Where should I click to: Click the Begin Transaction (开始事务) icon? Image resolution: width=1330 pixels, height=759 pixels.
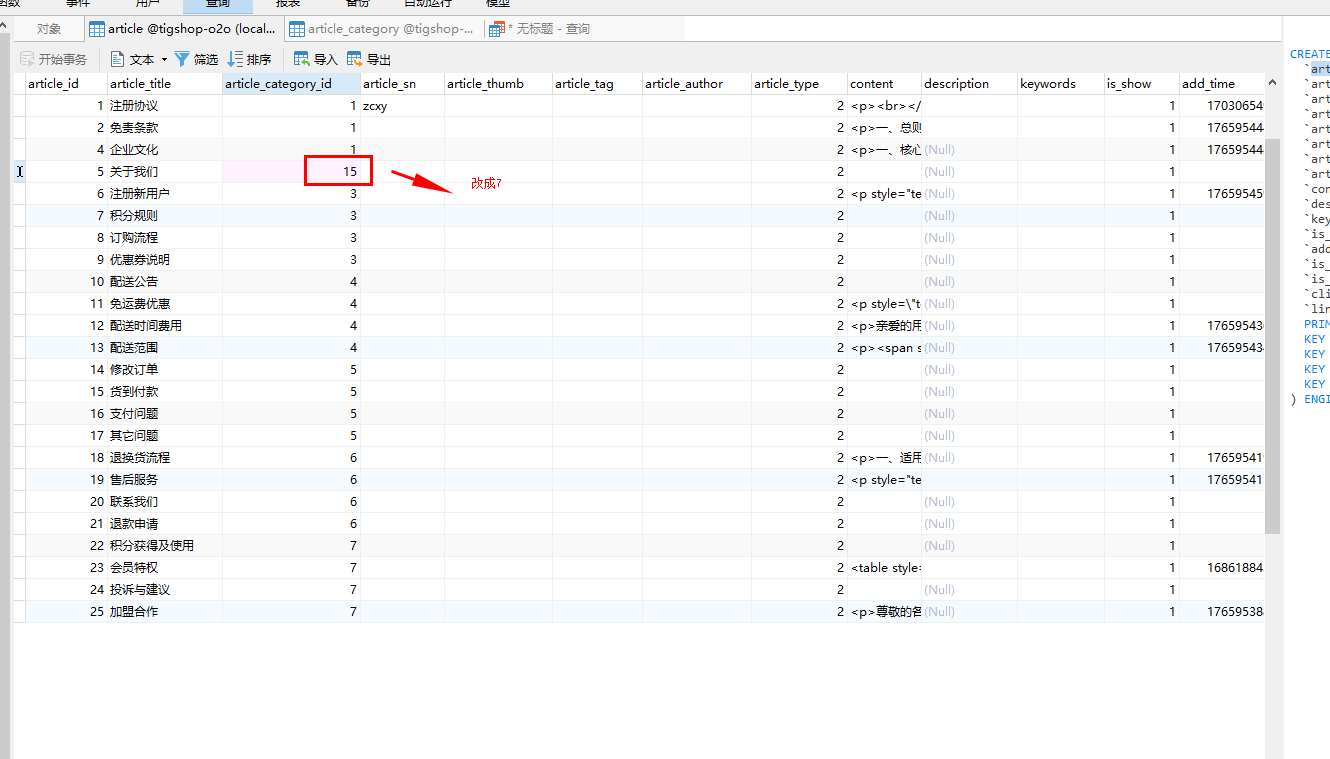27,60
